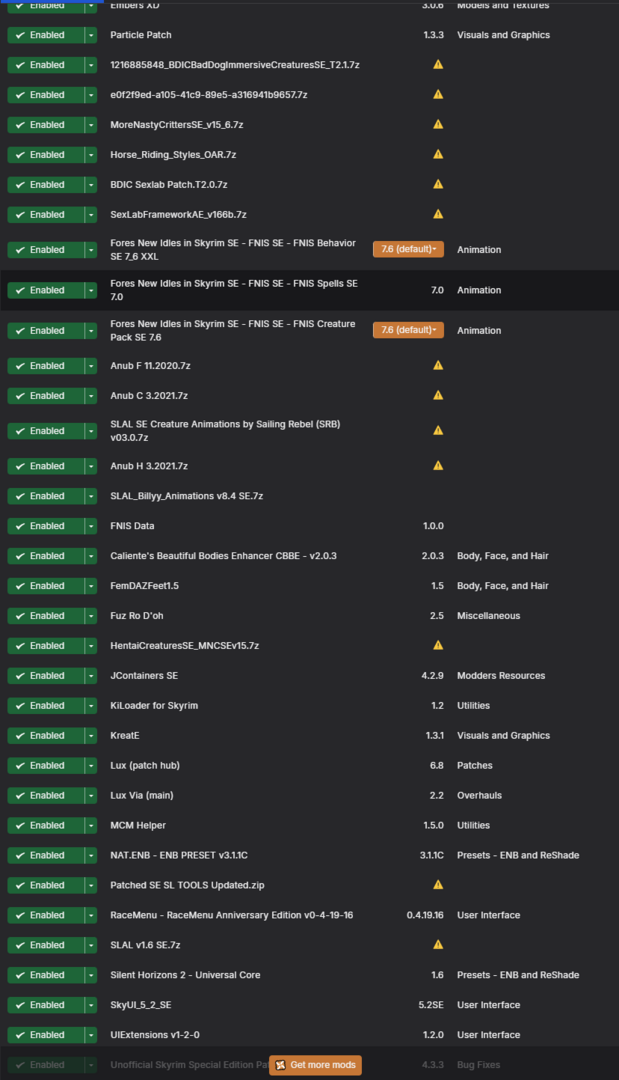Image resolution: width=619 pixels, height=1080 pixels.
Task: Disable the FNIS Data mod
Action: point(45,526)
